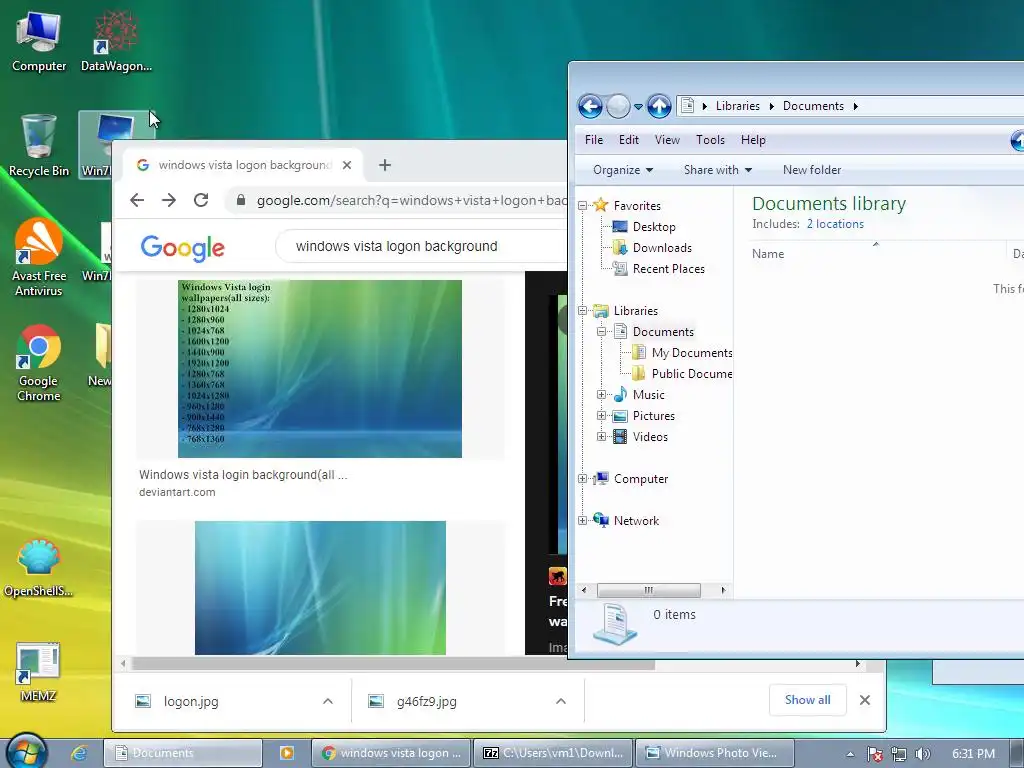The height and width of the screenshot is (768, 1024).
Task: Click Explorer navigation pane horizontal scrollbar
Action: (x=648, y=590)
